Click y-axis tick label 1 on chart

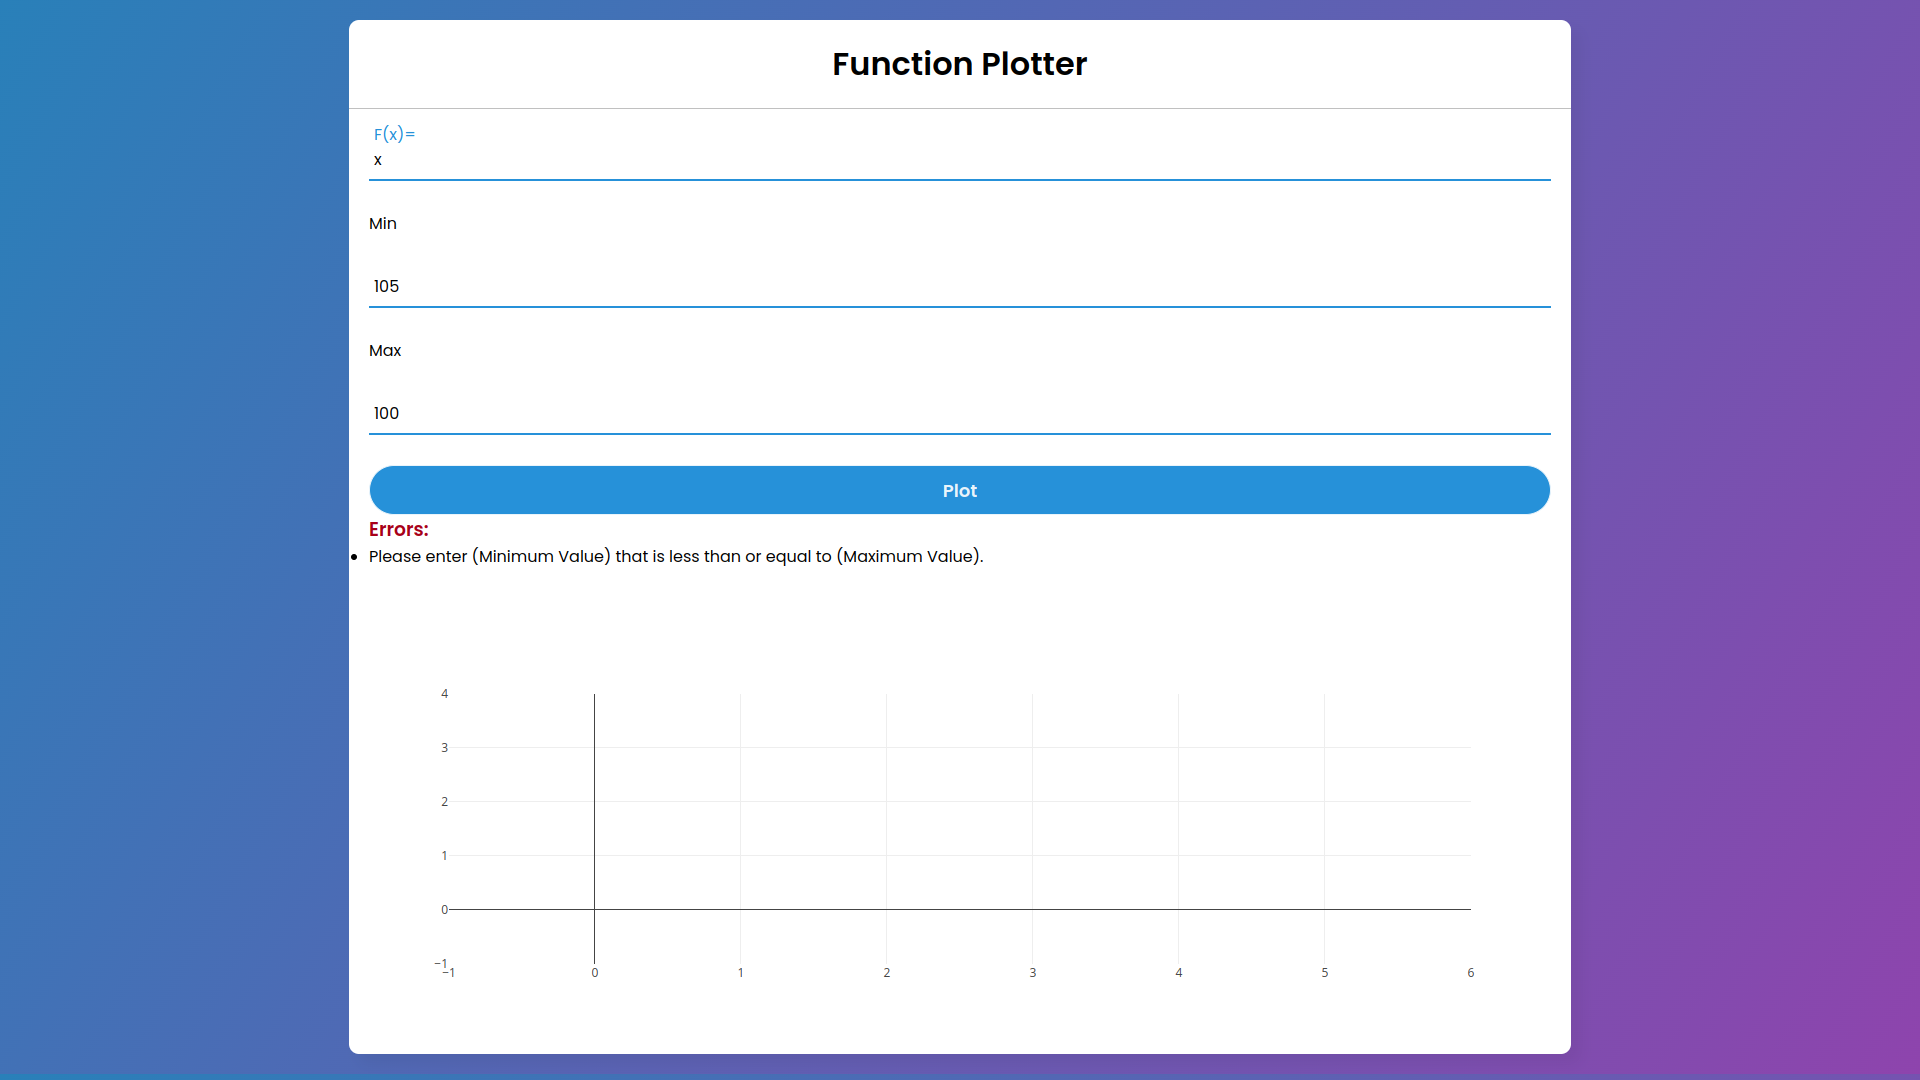pyautogui.click(x=445, y=856)
